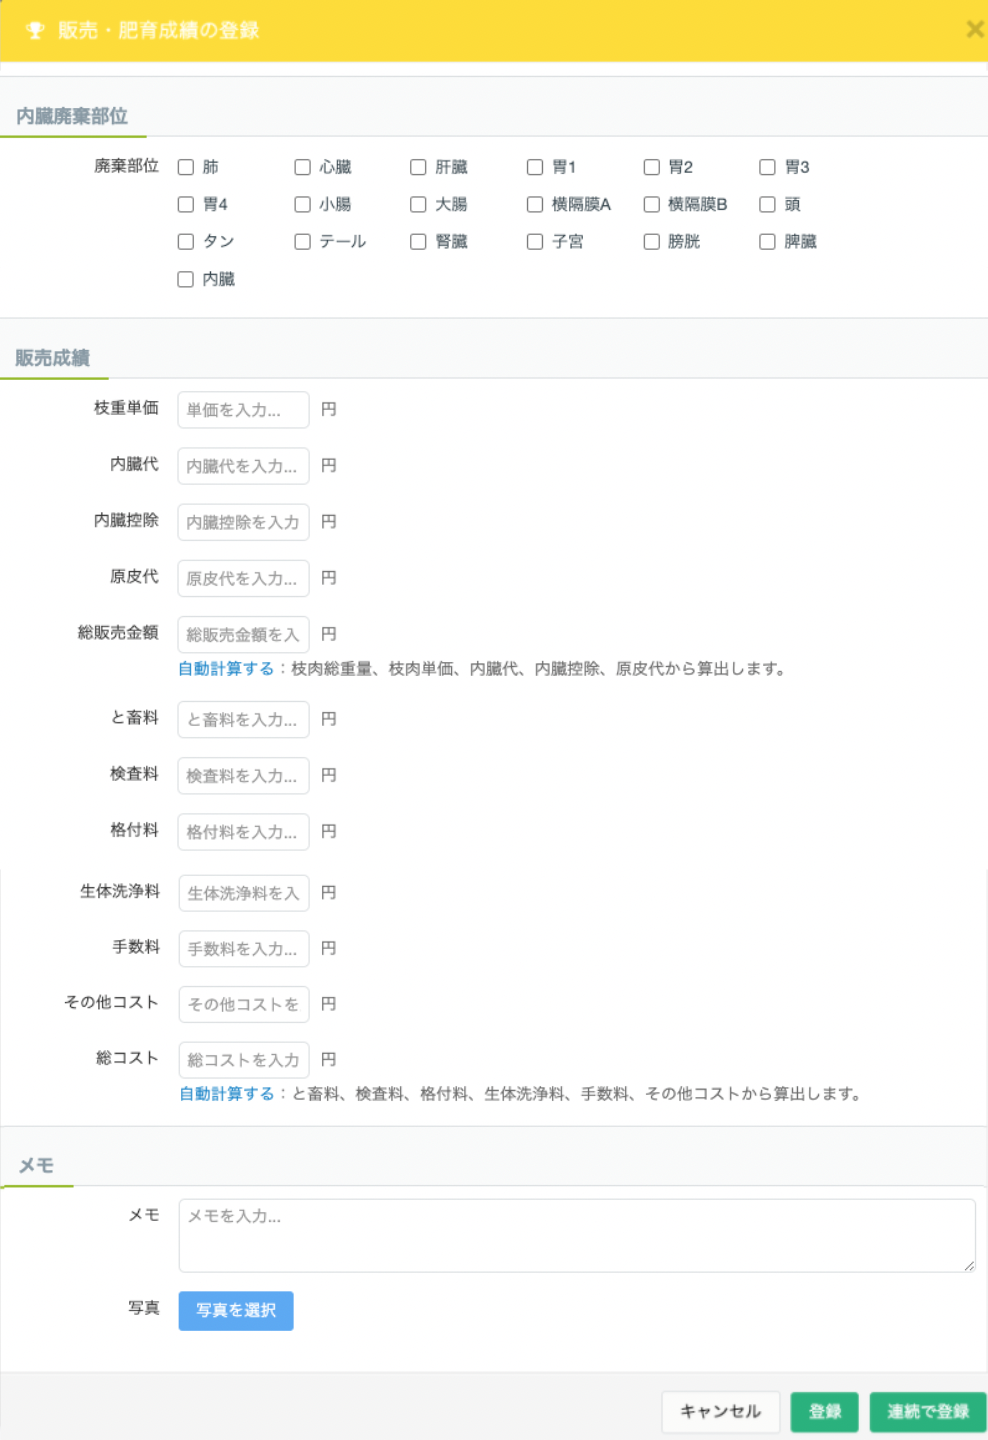Close the 販売・肥育成績の登録 dialog
This screenshot has height=1440, width=988.
[975, 30]
